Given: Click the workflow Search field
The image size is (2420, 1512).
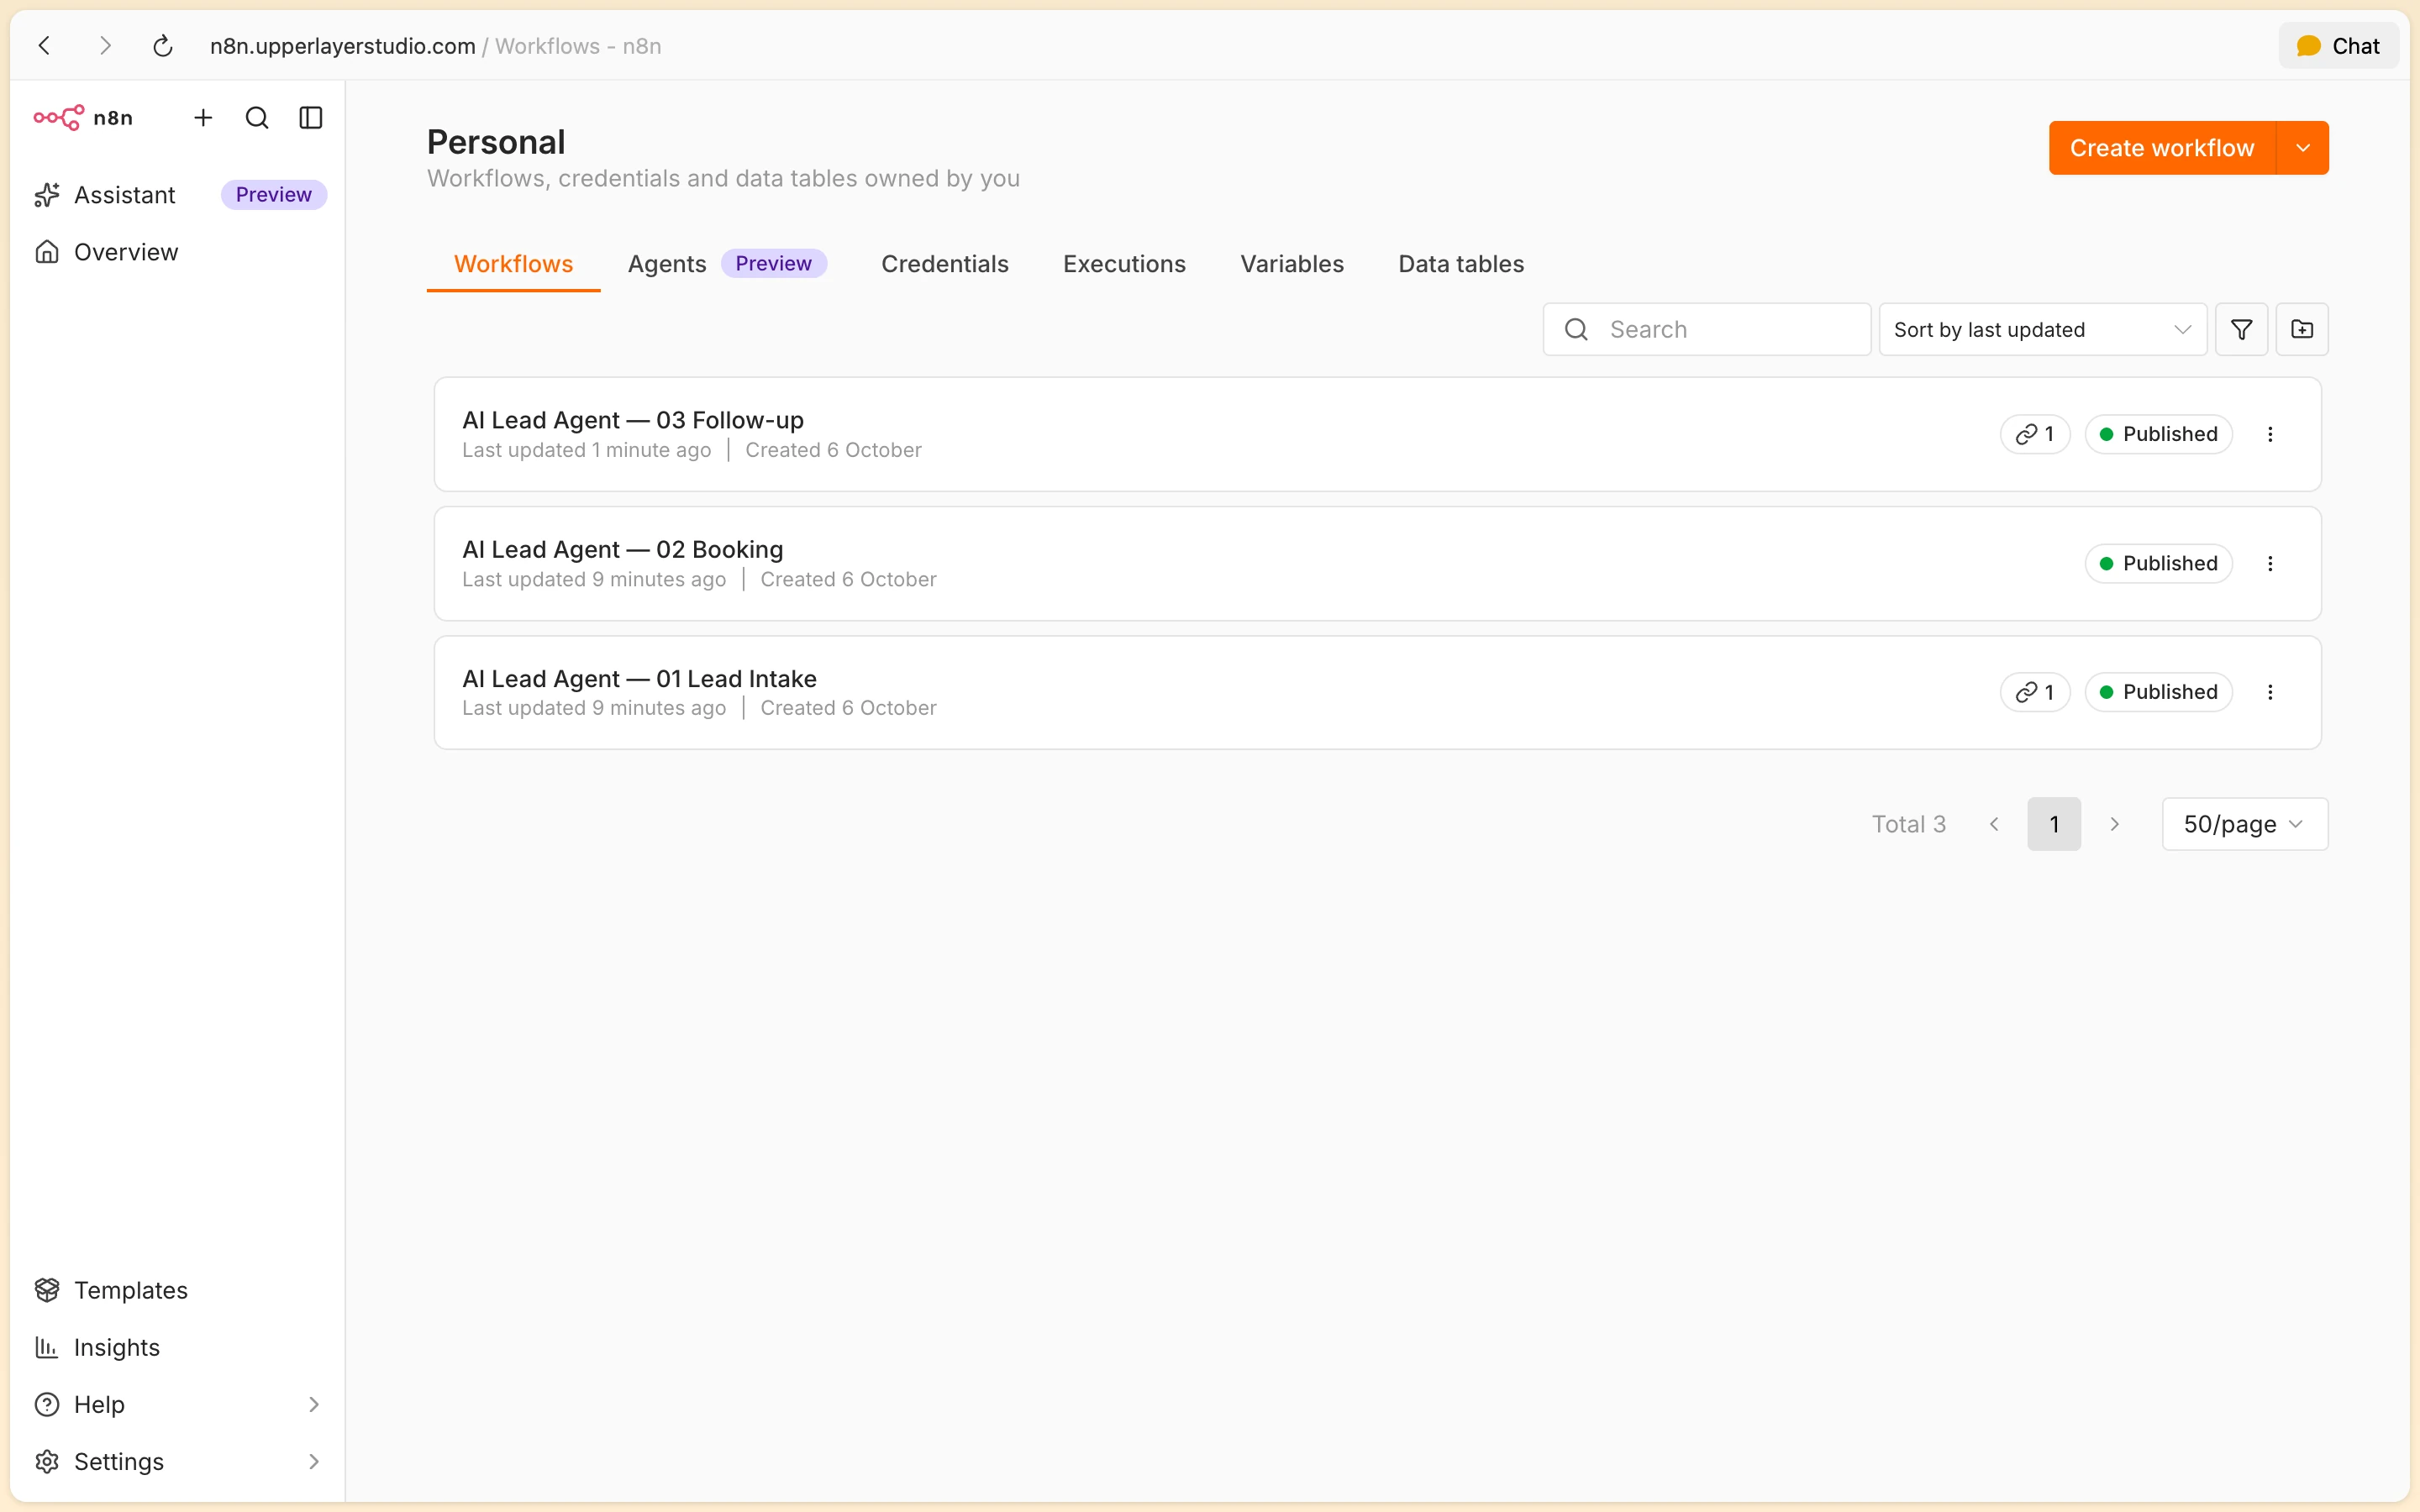Looking at the screenshot, I should 1706,329.
